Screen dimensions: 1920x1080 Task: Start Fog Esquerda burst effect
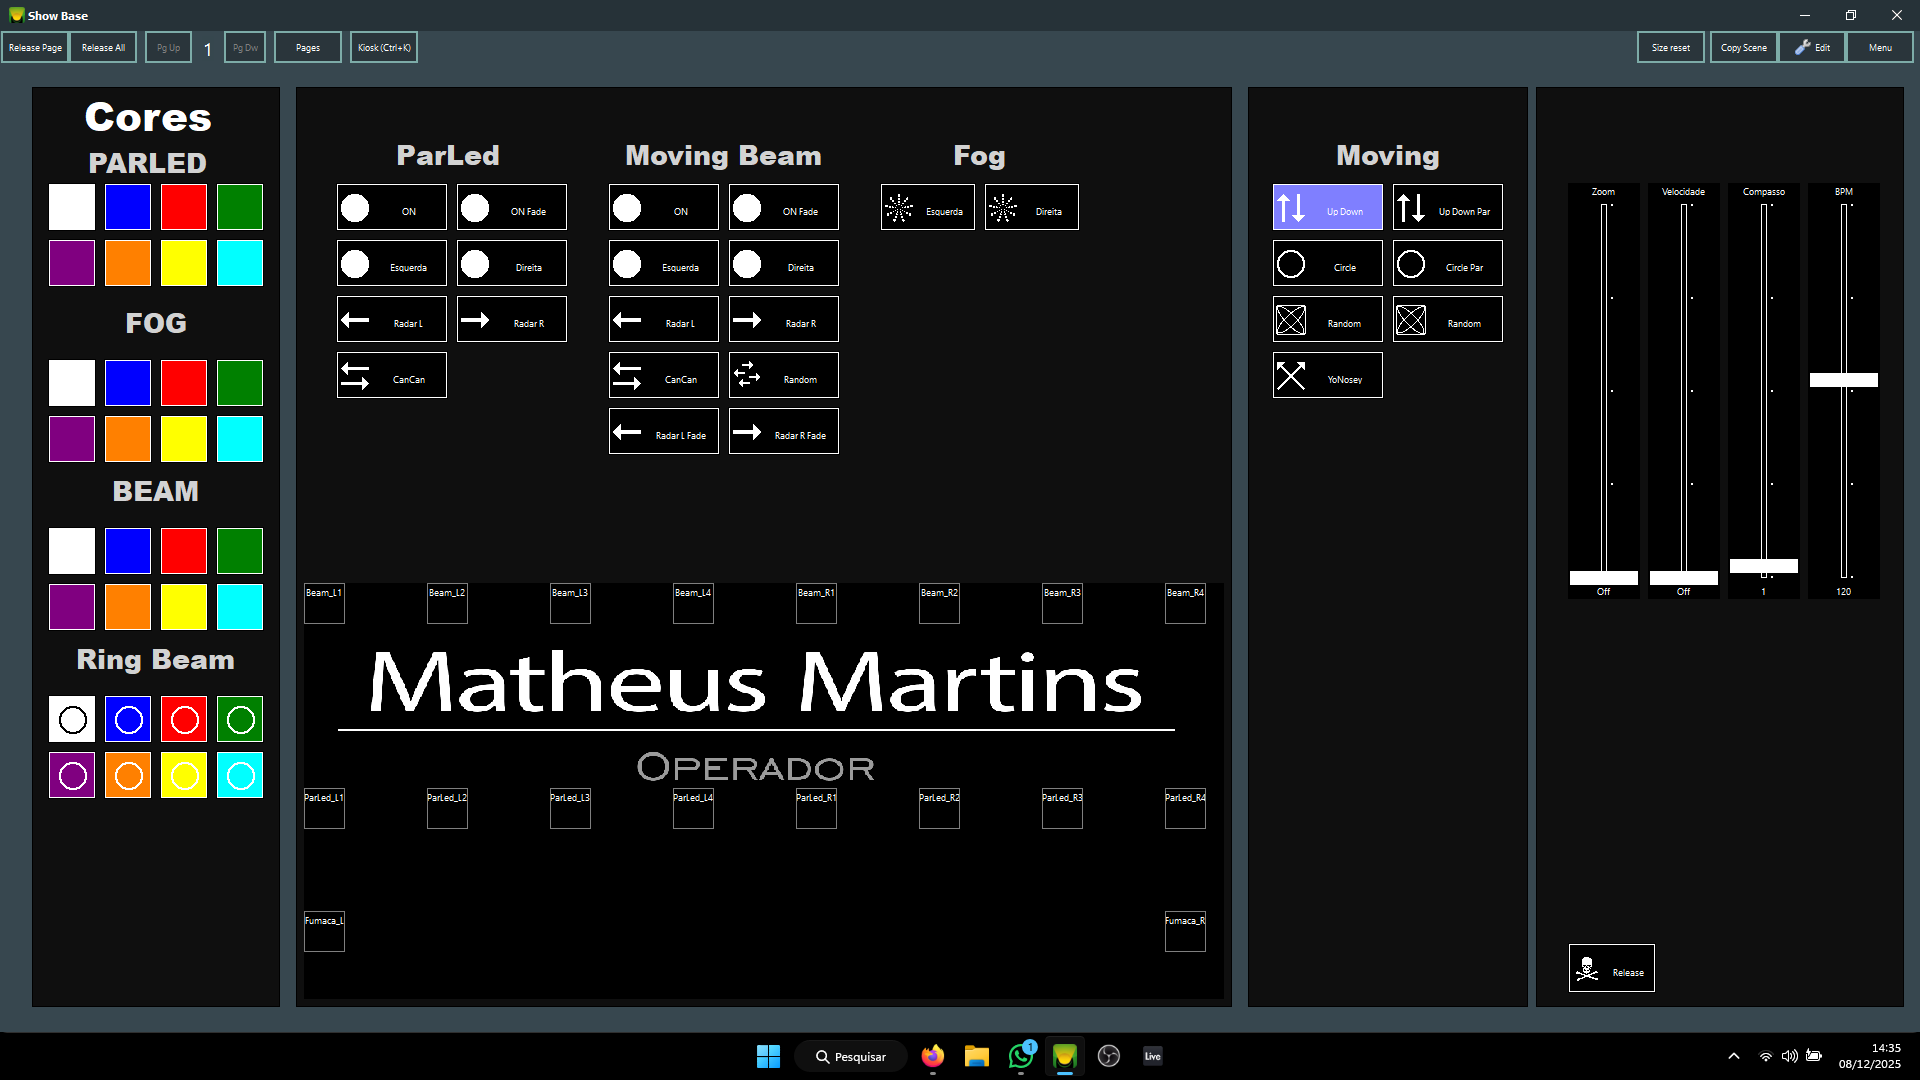tap(927, 207)
